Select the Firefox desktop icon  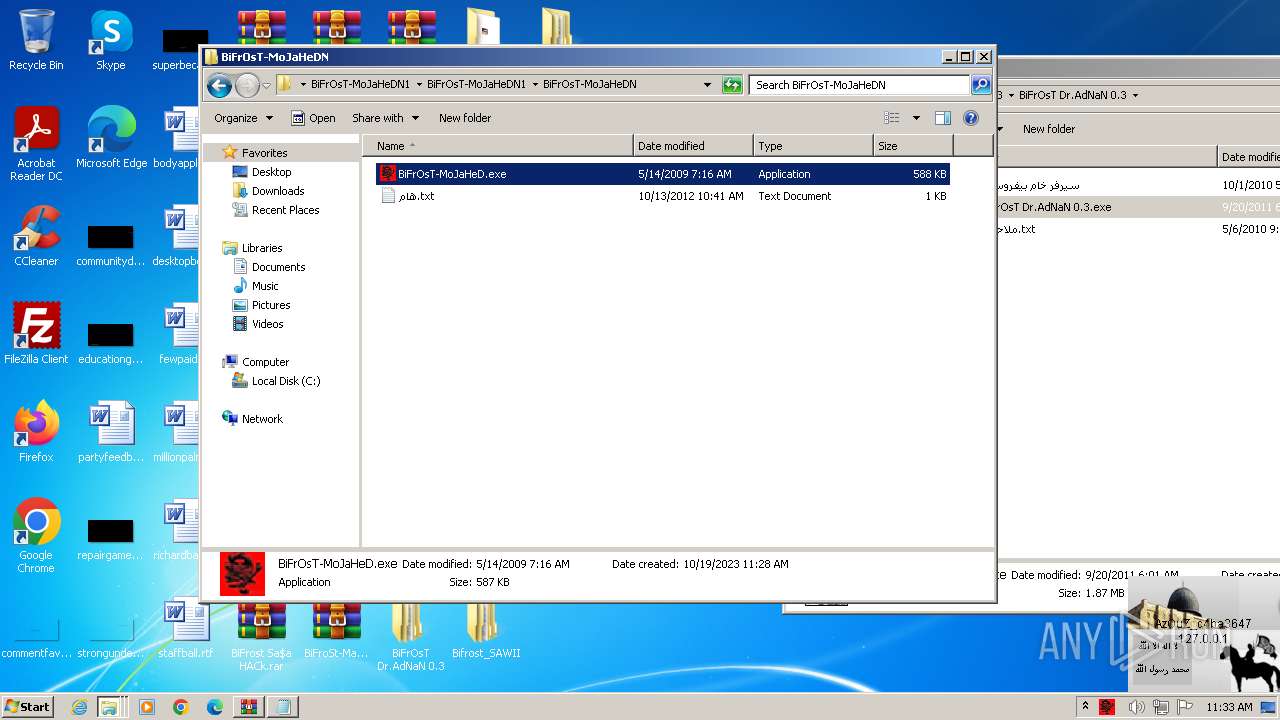[36, 433]
